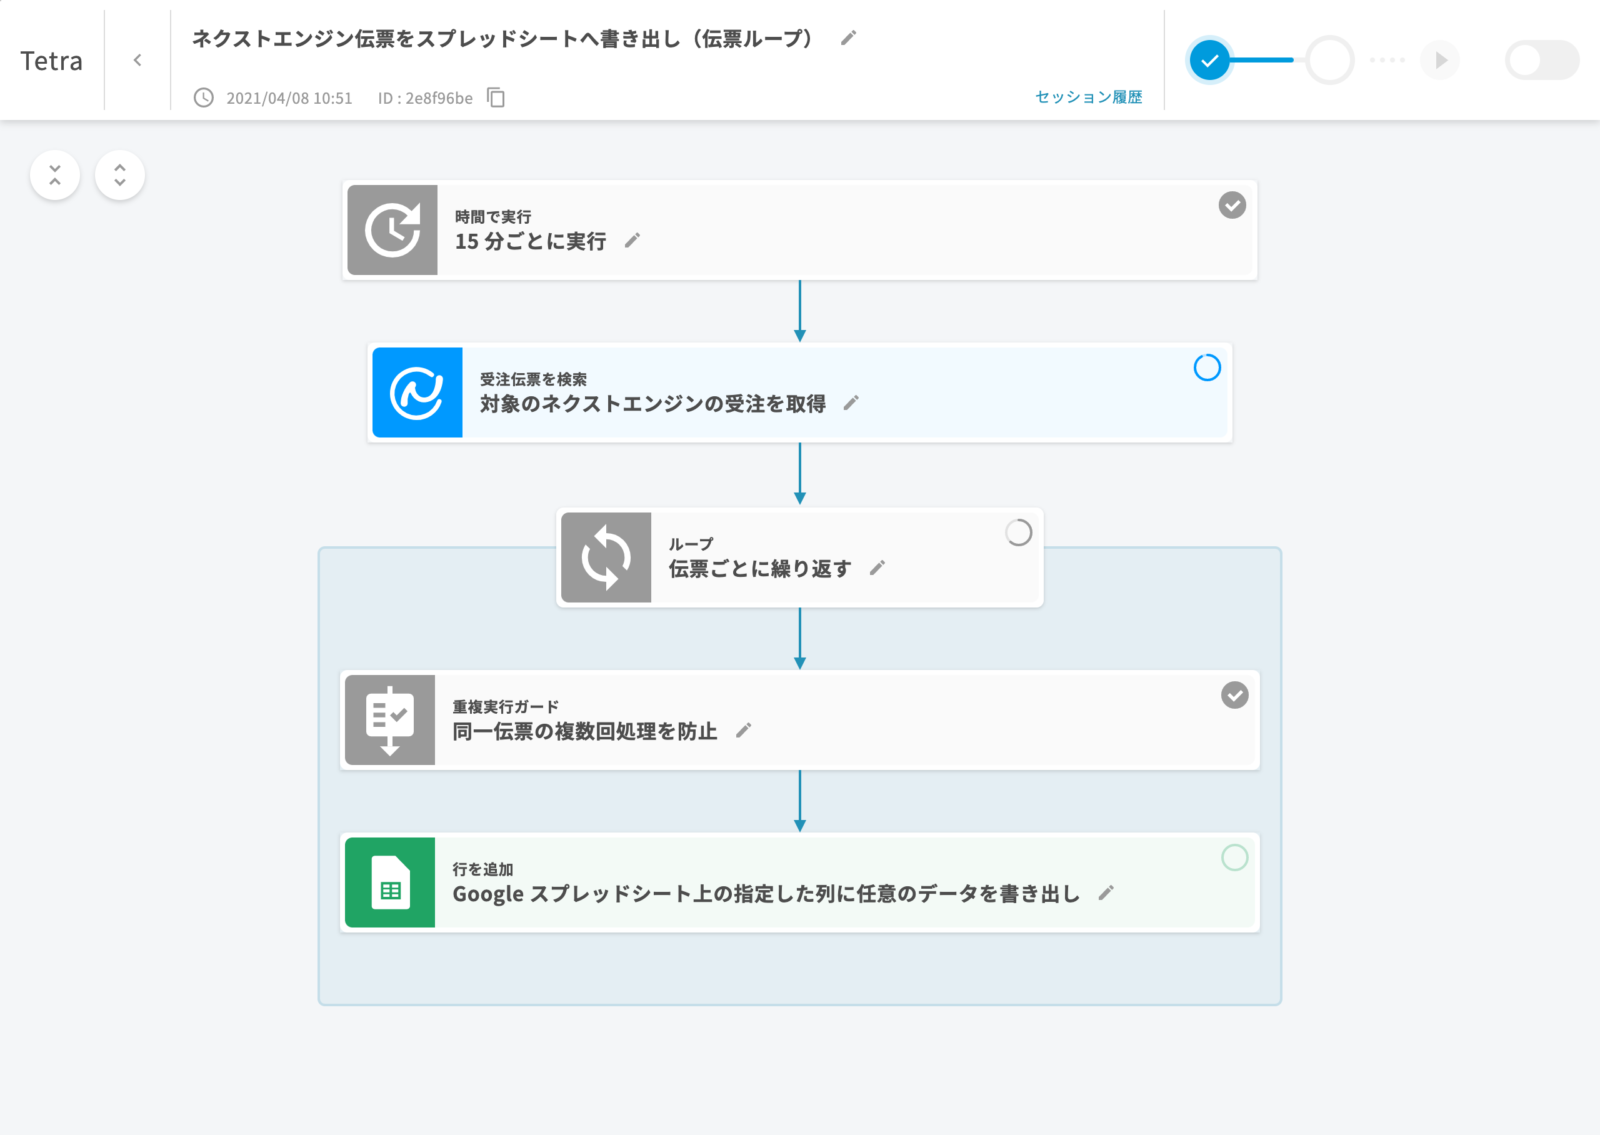Rename the 15 分ごとに実行 step

(x=632, y=241)
